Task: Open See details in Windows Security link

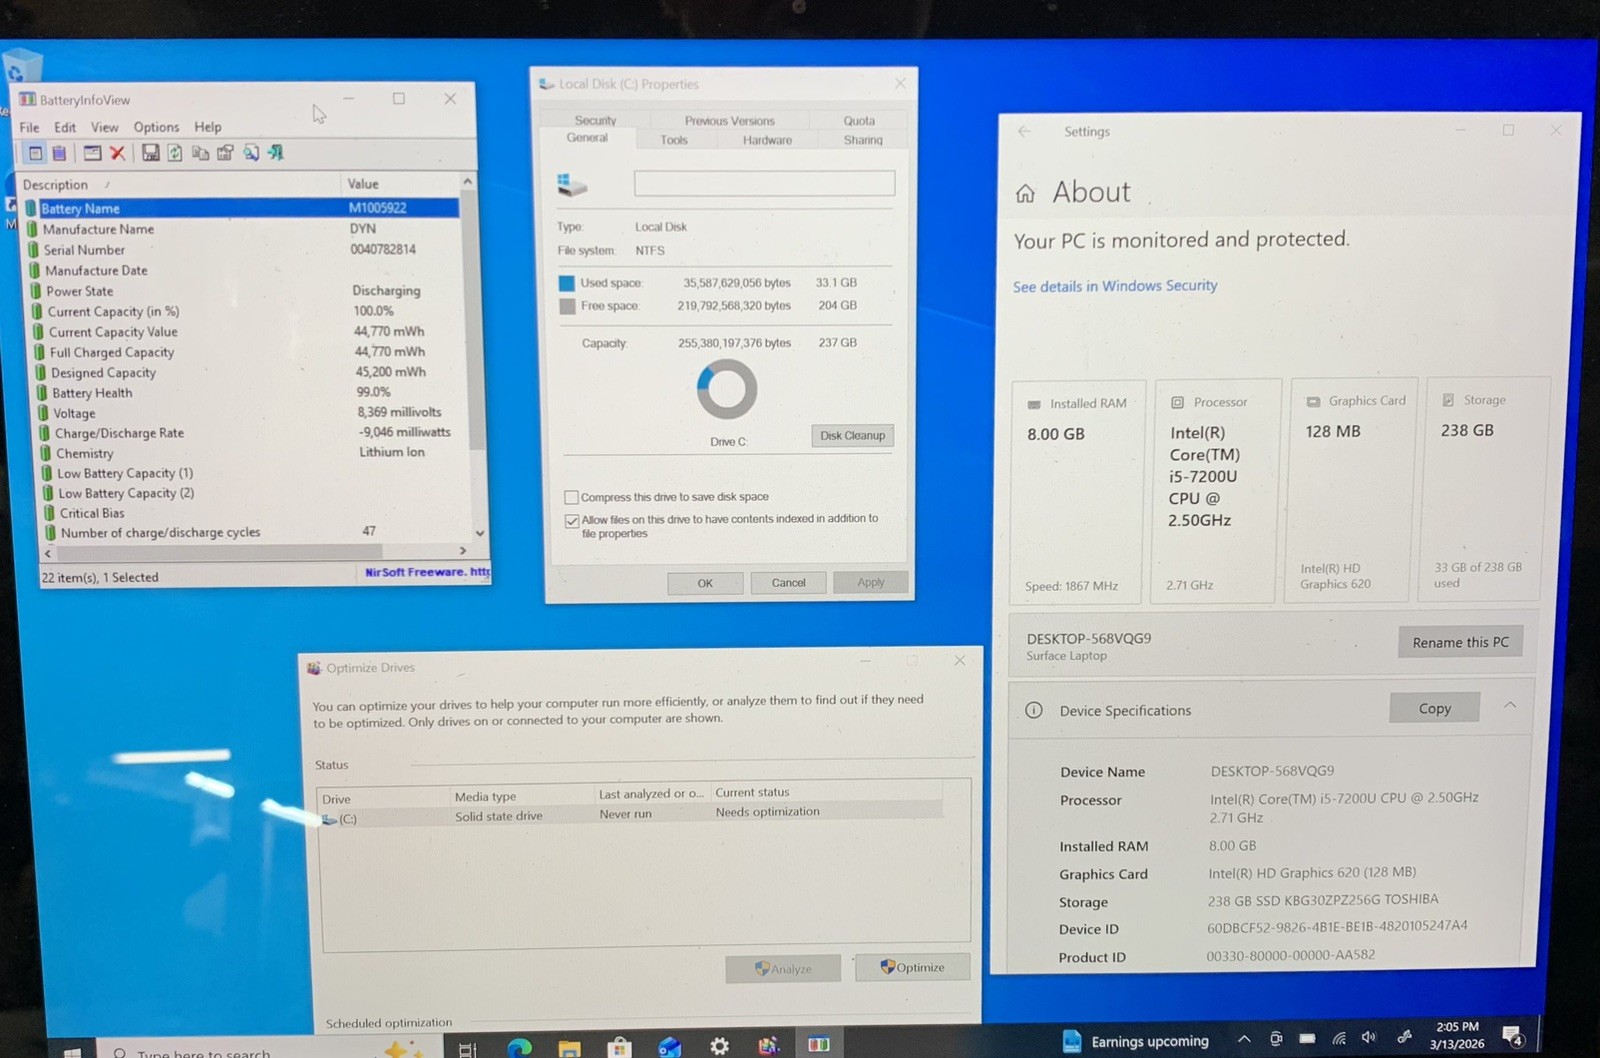Action: point(1115,286)
